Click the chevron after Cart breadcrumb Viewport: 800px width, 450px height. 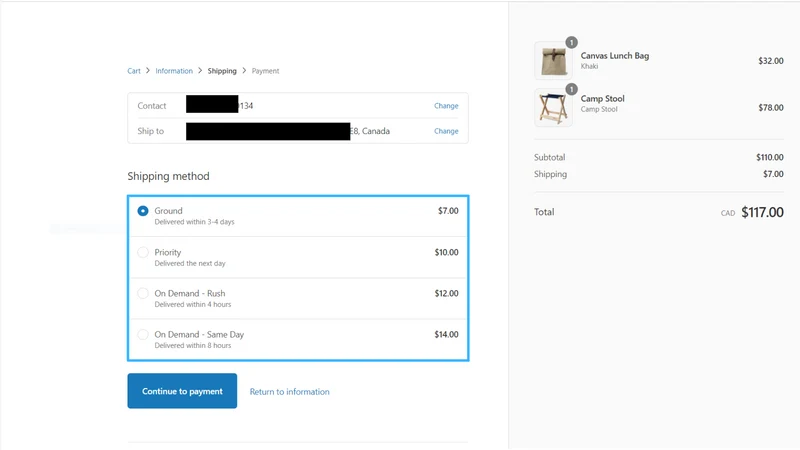(x=148, y=70)
